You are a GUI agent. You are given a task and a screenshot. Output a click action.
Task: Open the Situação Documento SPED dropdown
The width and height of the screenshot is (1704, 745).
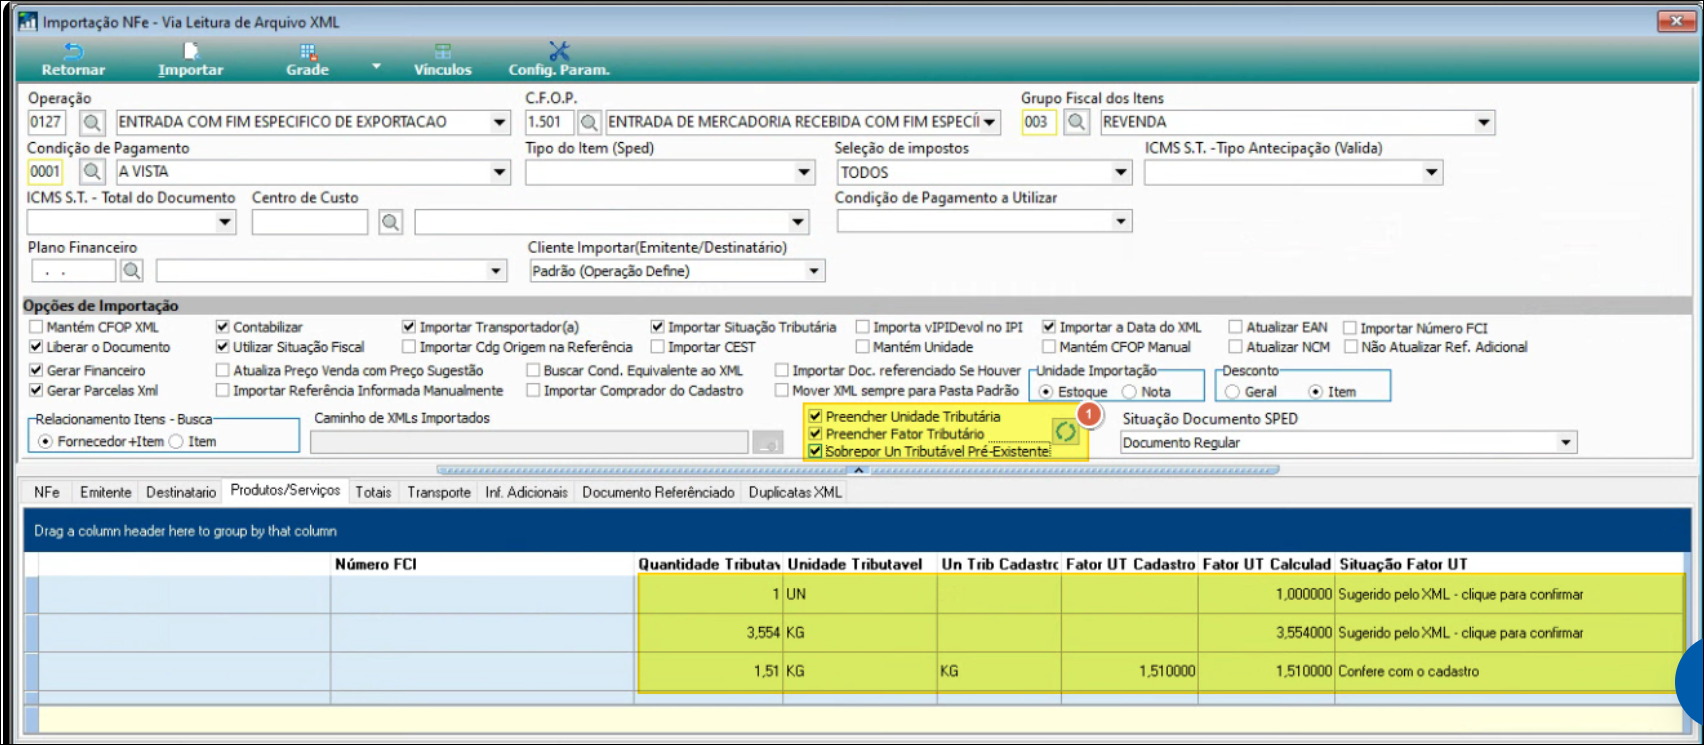click(x=1567, y=442)
